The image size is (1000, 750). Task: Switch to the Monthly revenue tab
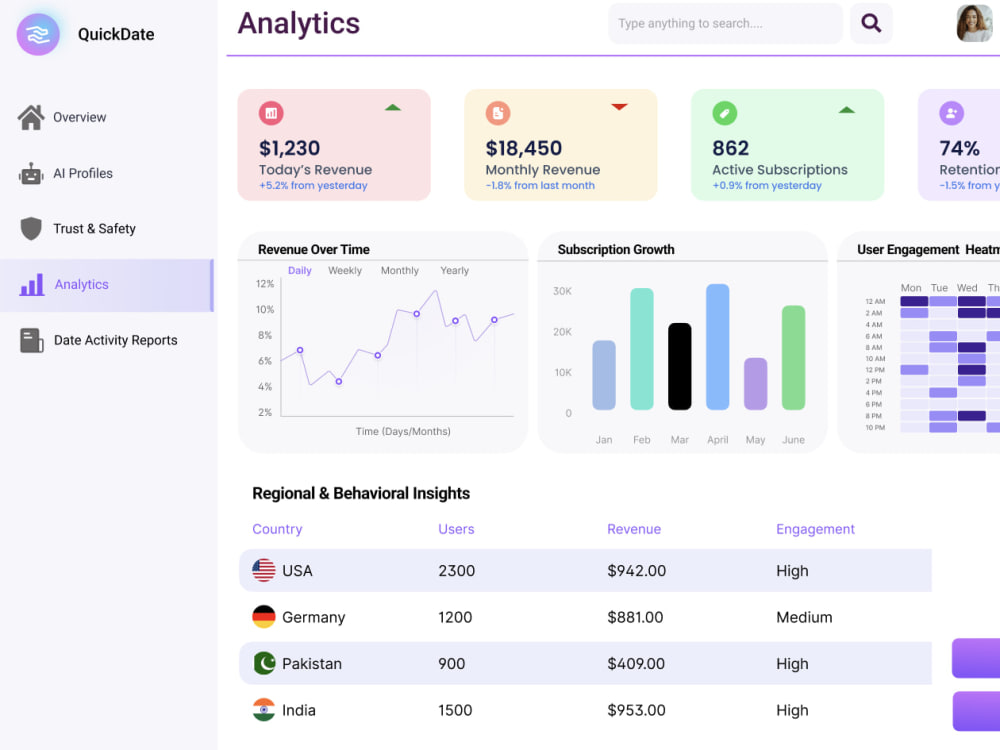pos(400,270)
